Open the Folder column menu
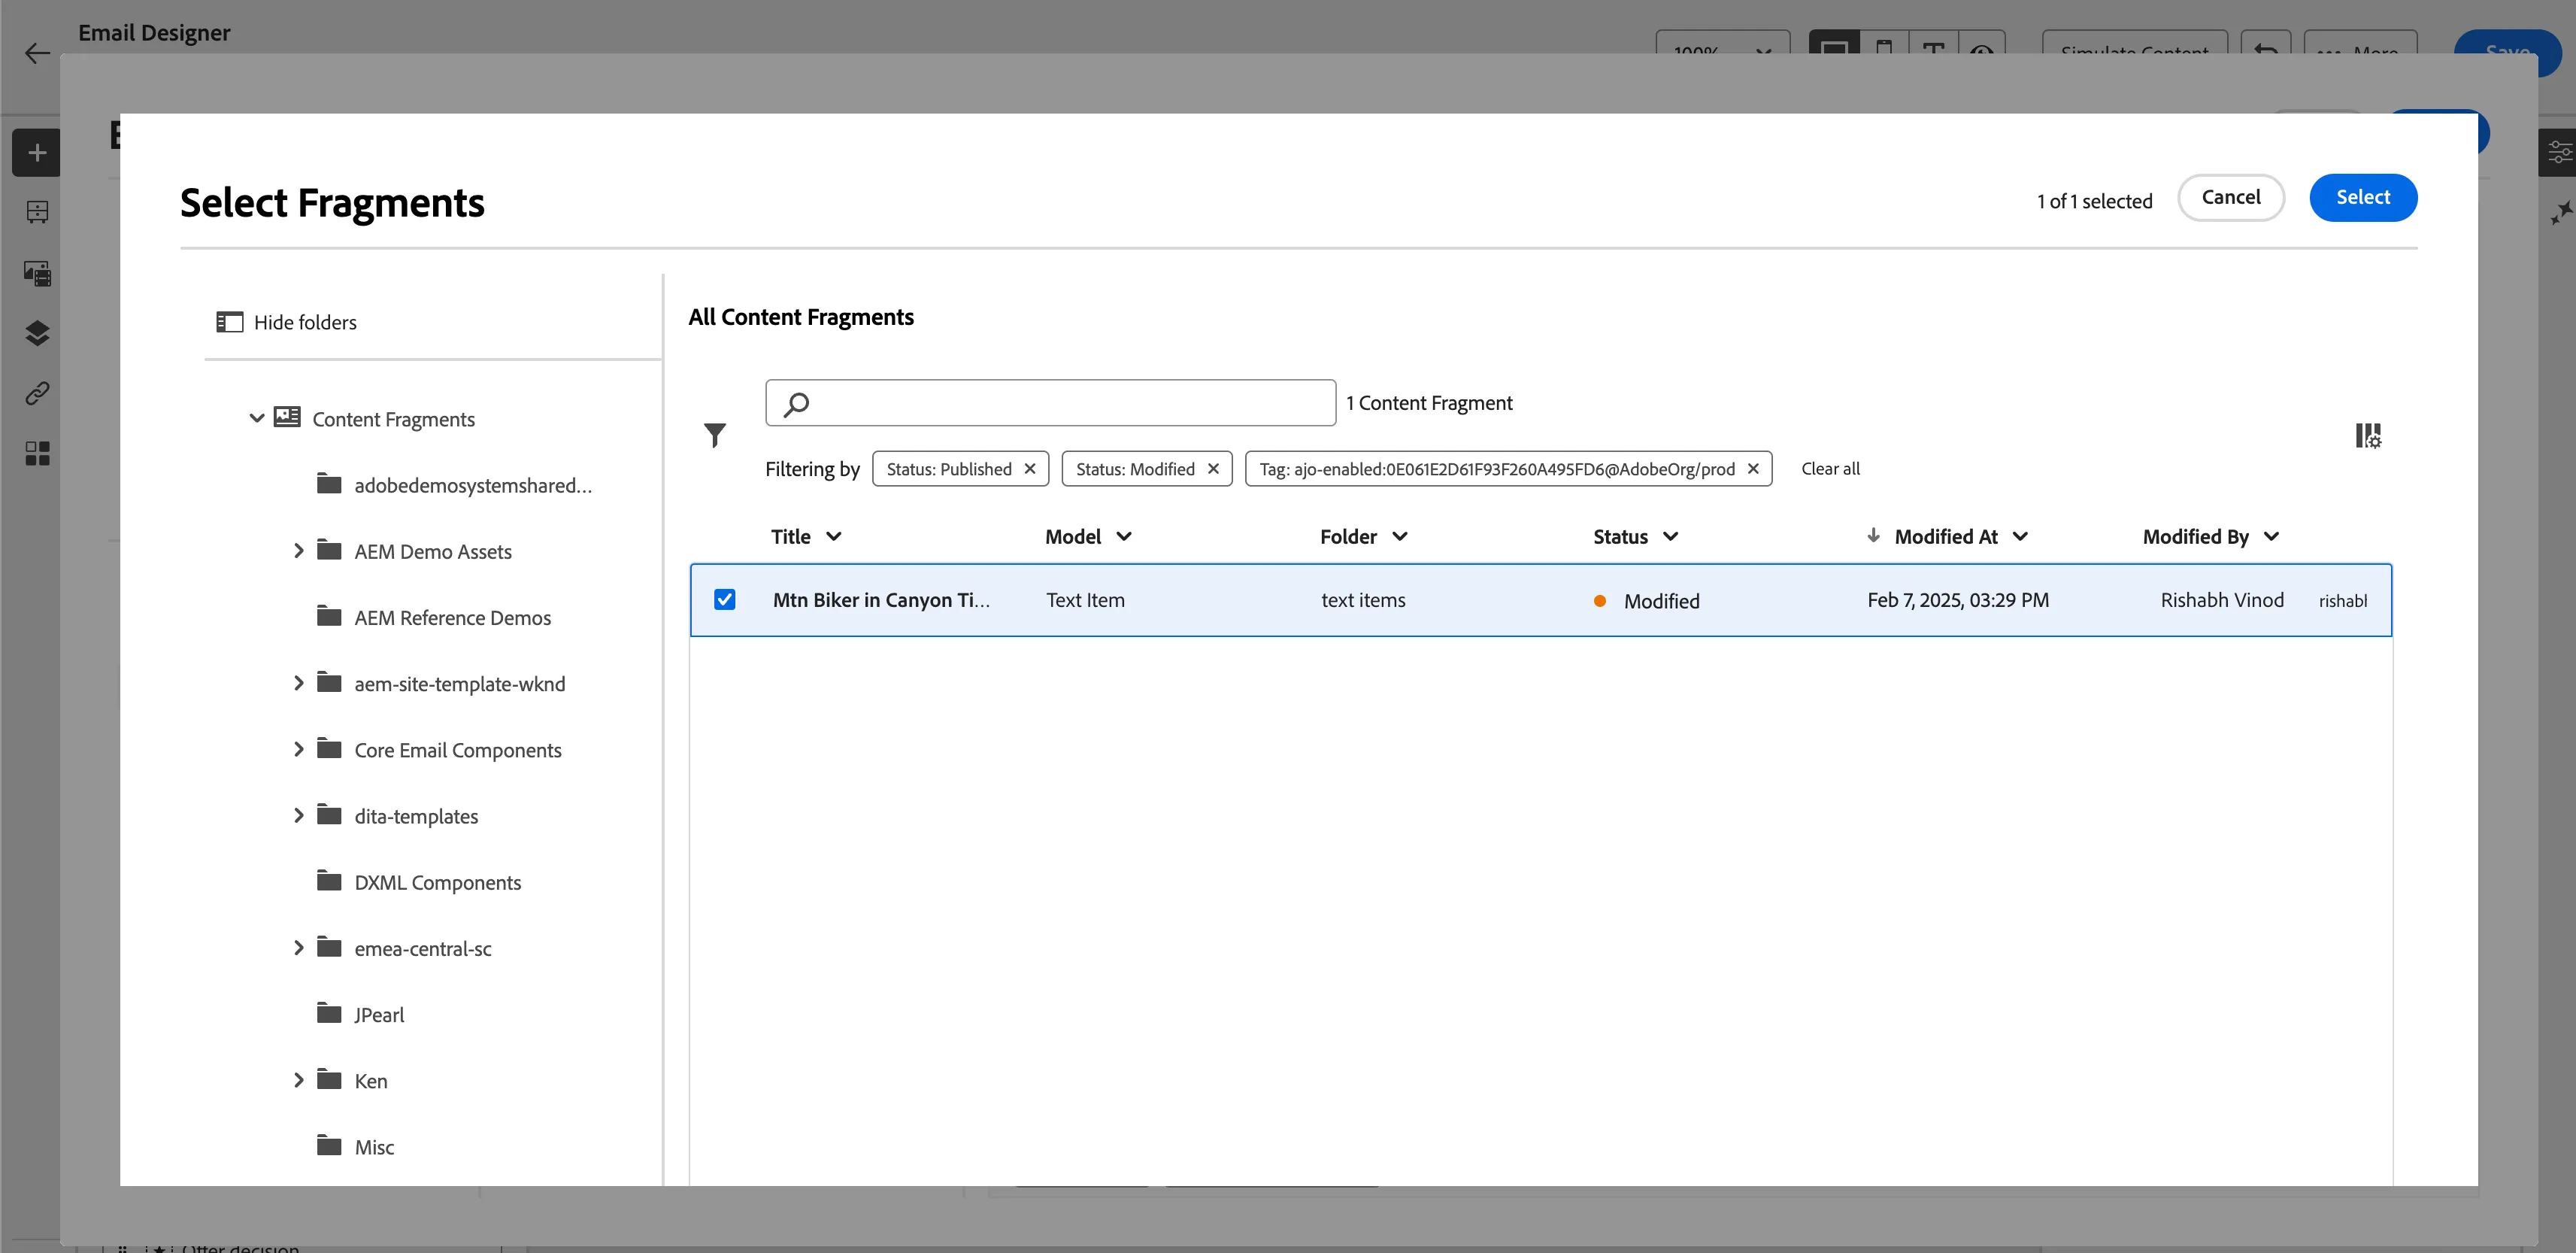2576x1253 pixels. point(1400,536)
